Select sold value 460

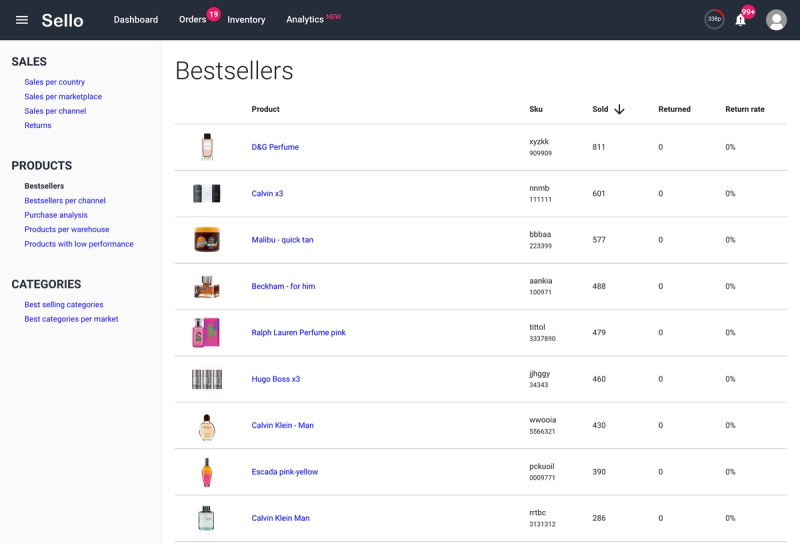tap(599, 379)
